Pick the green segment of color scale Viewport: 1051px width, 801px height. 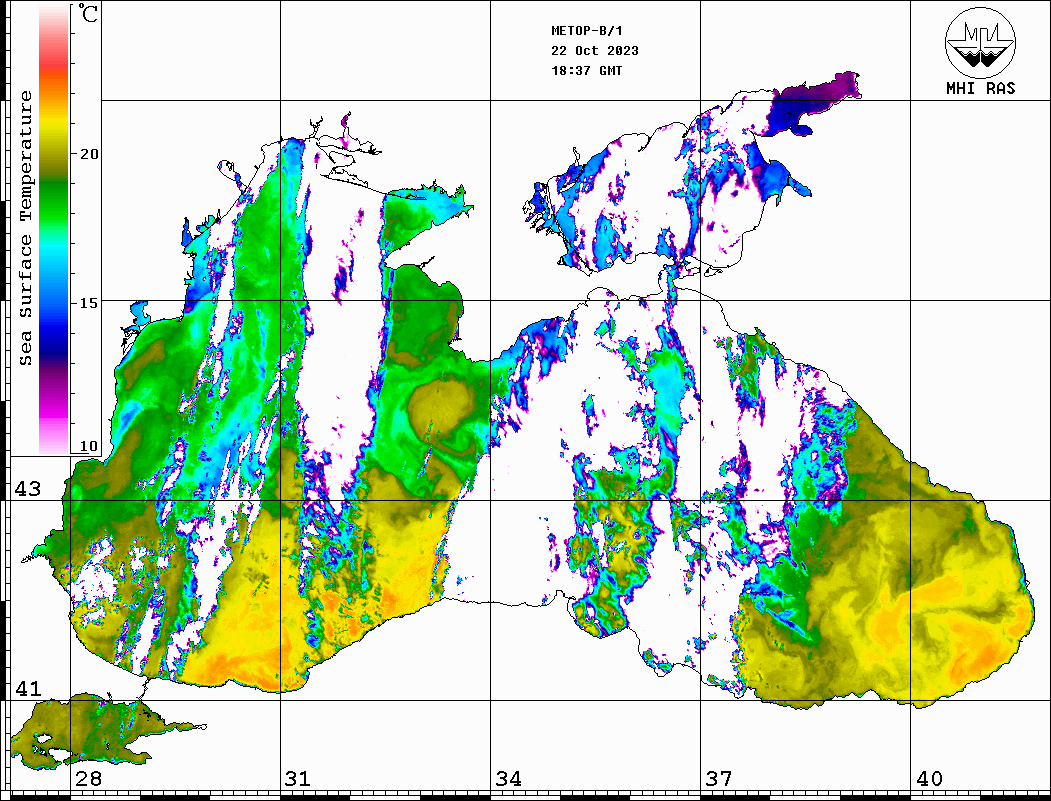tap(54, 204)
